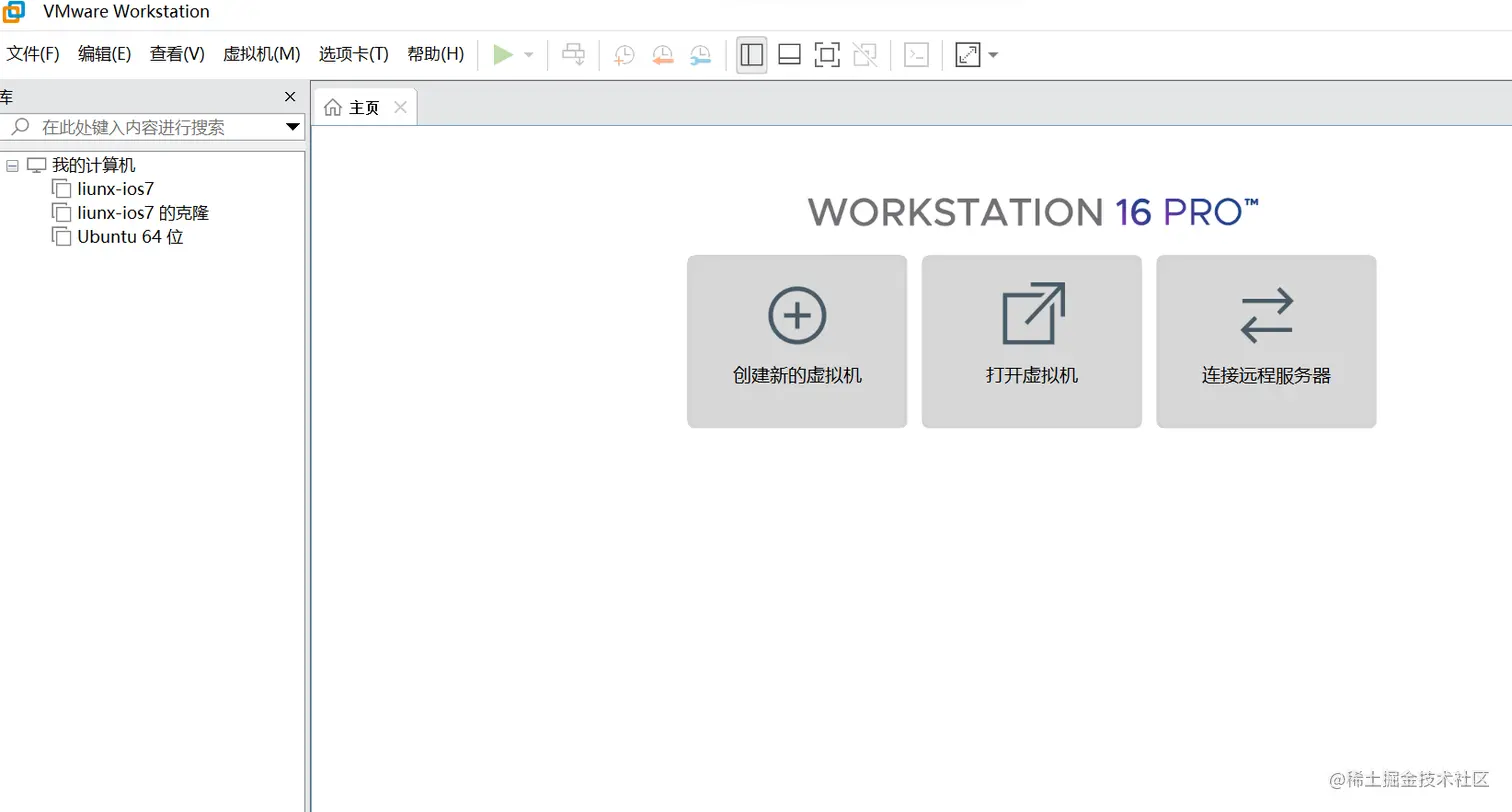Open the 编辑(E) menu
Viewport: 1512px width, 812px height.
point(105,54)
